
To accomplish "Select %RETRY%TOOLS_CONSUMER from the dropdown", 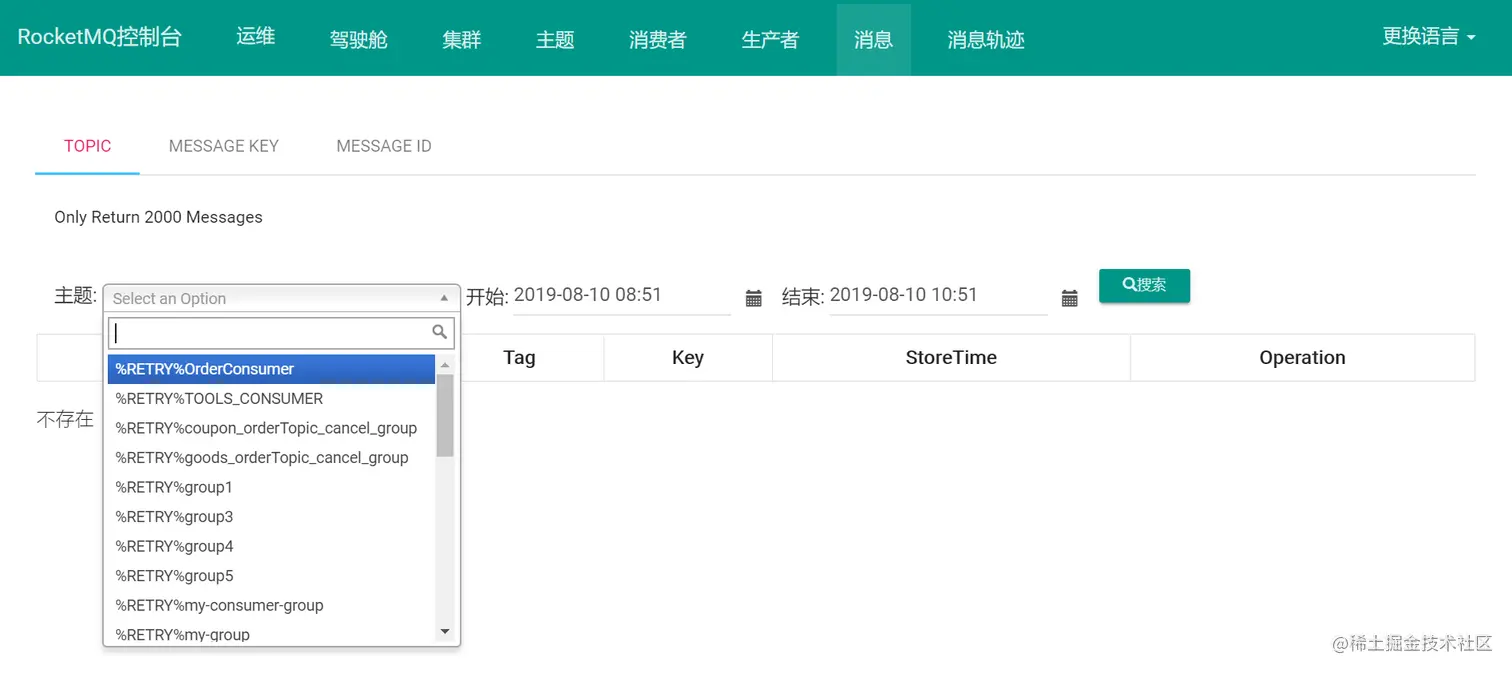I will pos(218,398).
